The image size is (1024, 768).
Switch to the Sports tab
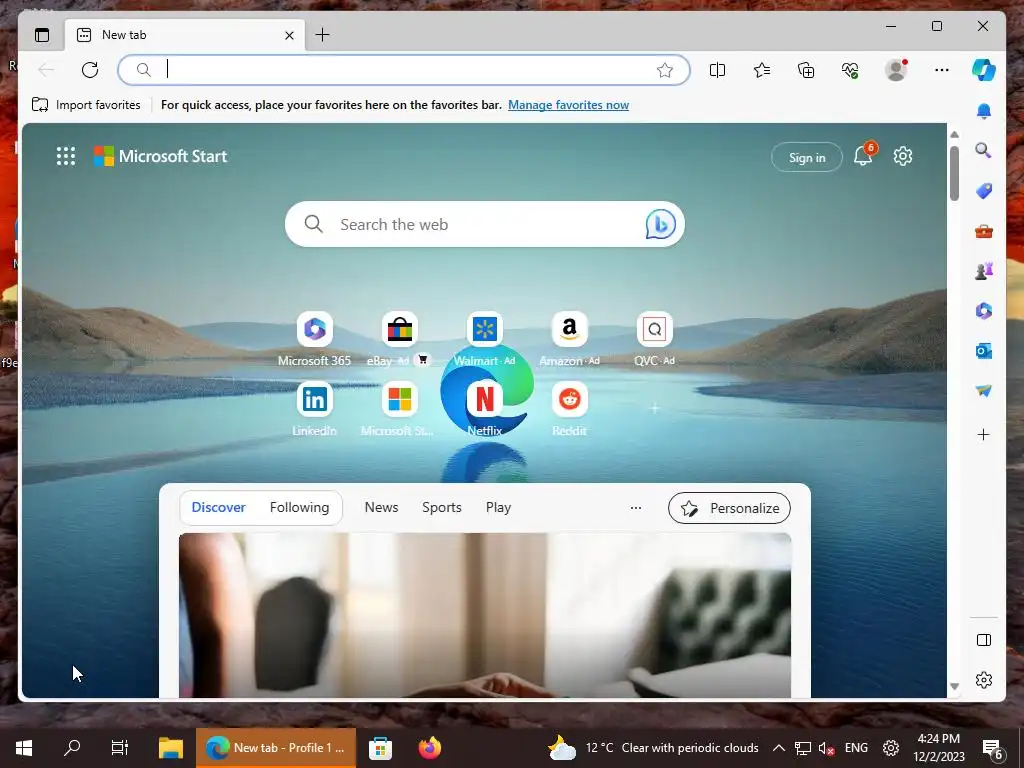441,507
